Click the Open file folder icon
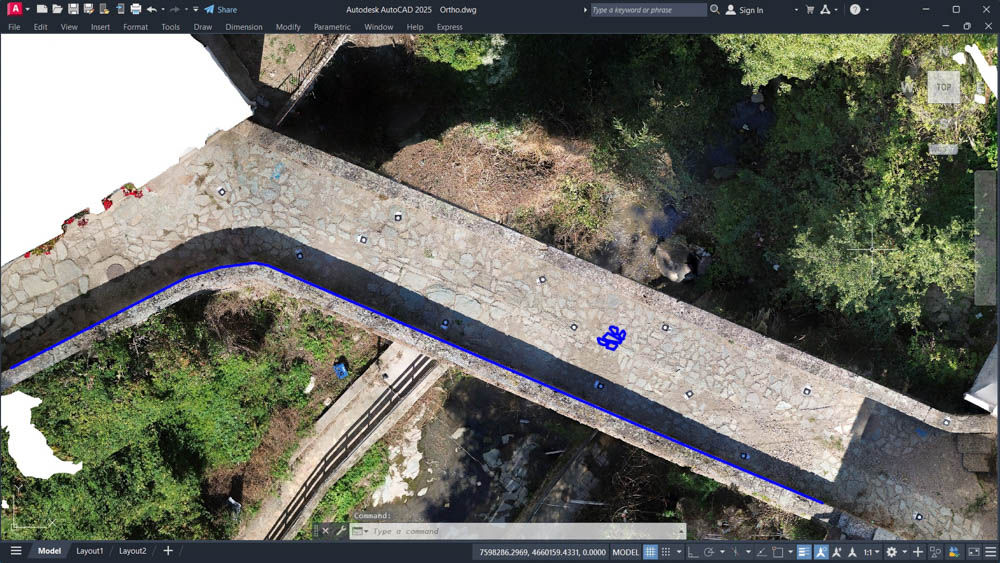Screen dimensions: 1000x563 (57, 9)
